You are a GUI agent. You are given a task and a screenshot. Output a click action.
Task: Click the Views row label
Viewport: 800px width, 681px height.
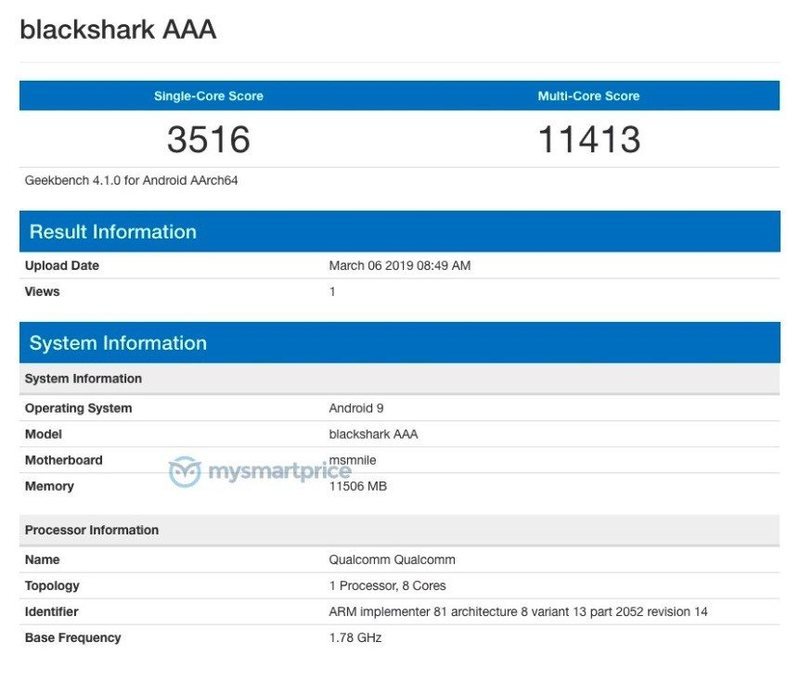tap(42, 292)
